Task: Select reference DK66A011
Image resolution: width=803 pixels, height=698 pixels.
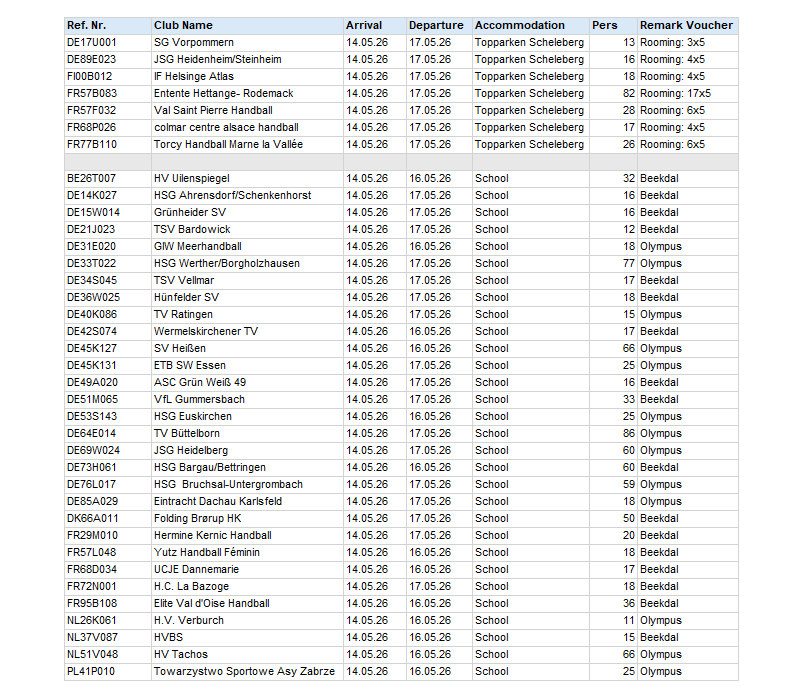Action: [x=108, y=518]
